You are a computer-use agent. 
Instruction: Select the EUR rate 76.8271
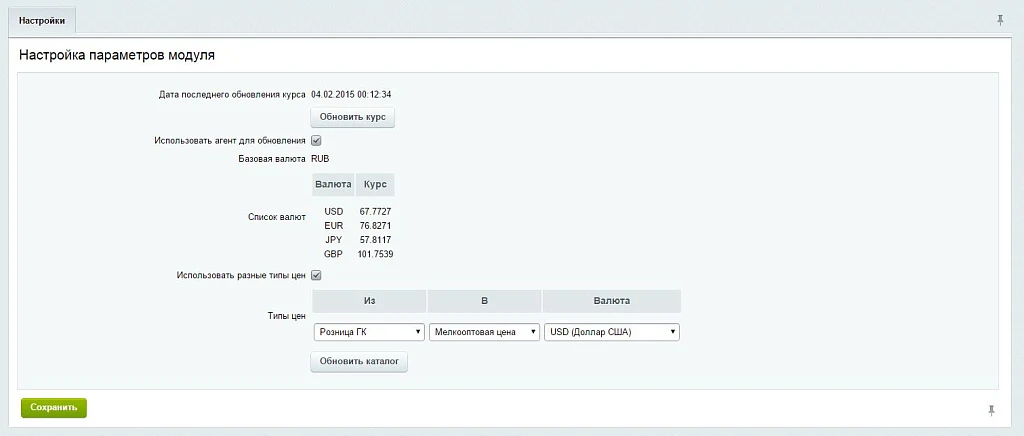tap(376, 226)
